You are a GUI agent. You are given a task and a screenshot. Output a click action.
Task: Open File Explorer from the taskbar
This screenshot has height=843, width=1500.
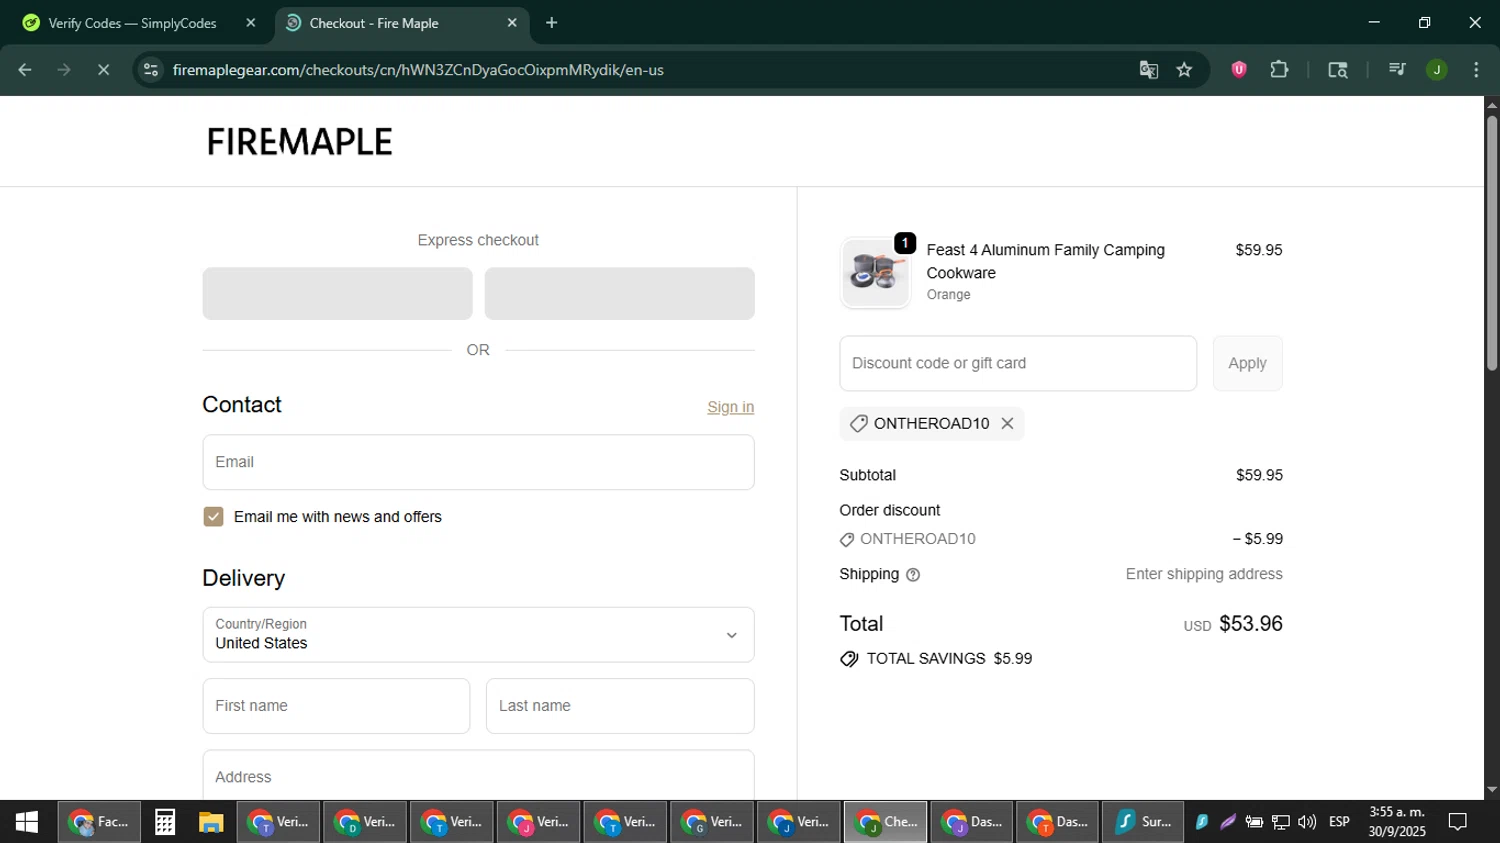[x=210, y=822]
